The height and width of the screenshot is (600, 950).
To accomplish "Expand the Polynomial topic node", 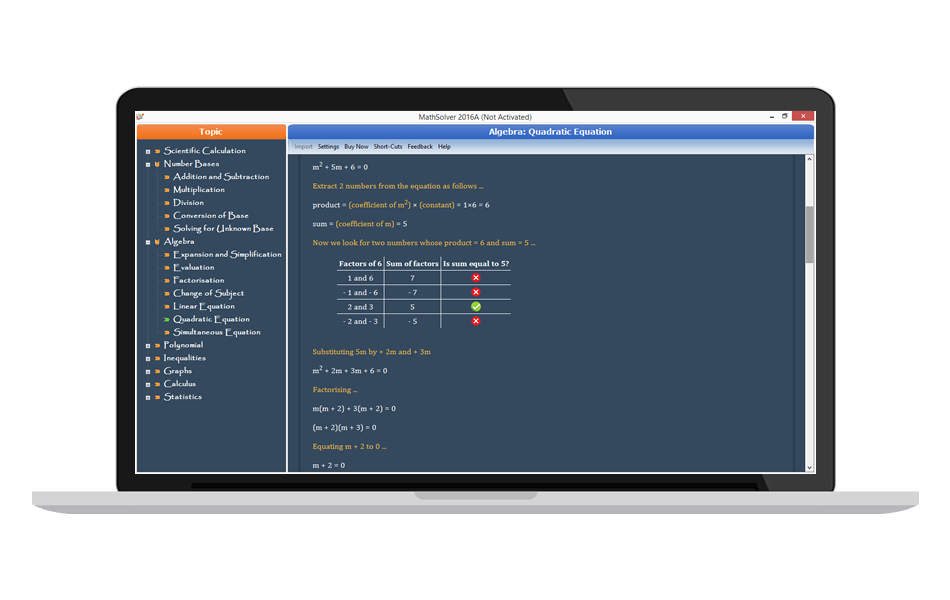I will tap(148, 344).
